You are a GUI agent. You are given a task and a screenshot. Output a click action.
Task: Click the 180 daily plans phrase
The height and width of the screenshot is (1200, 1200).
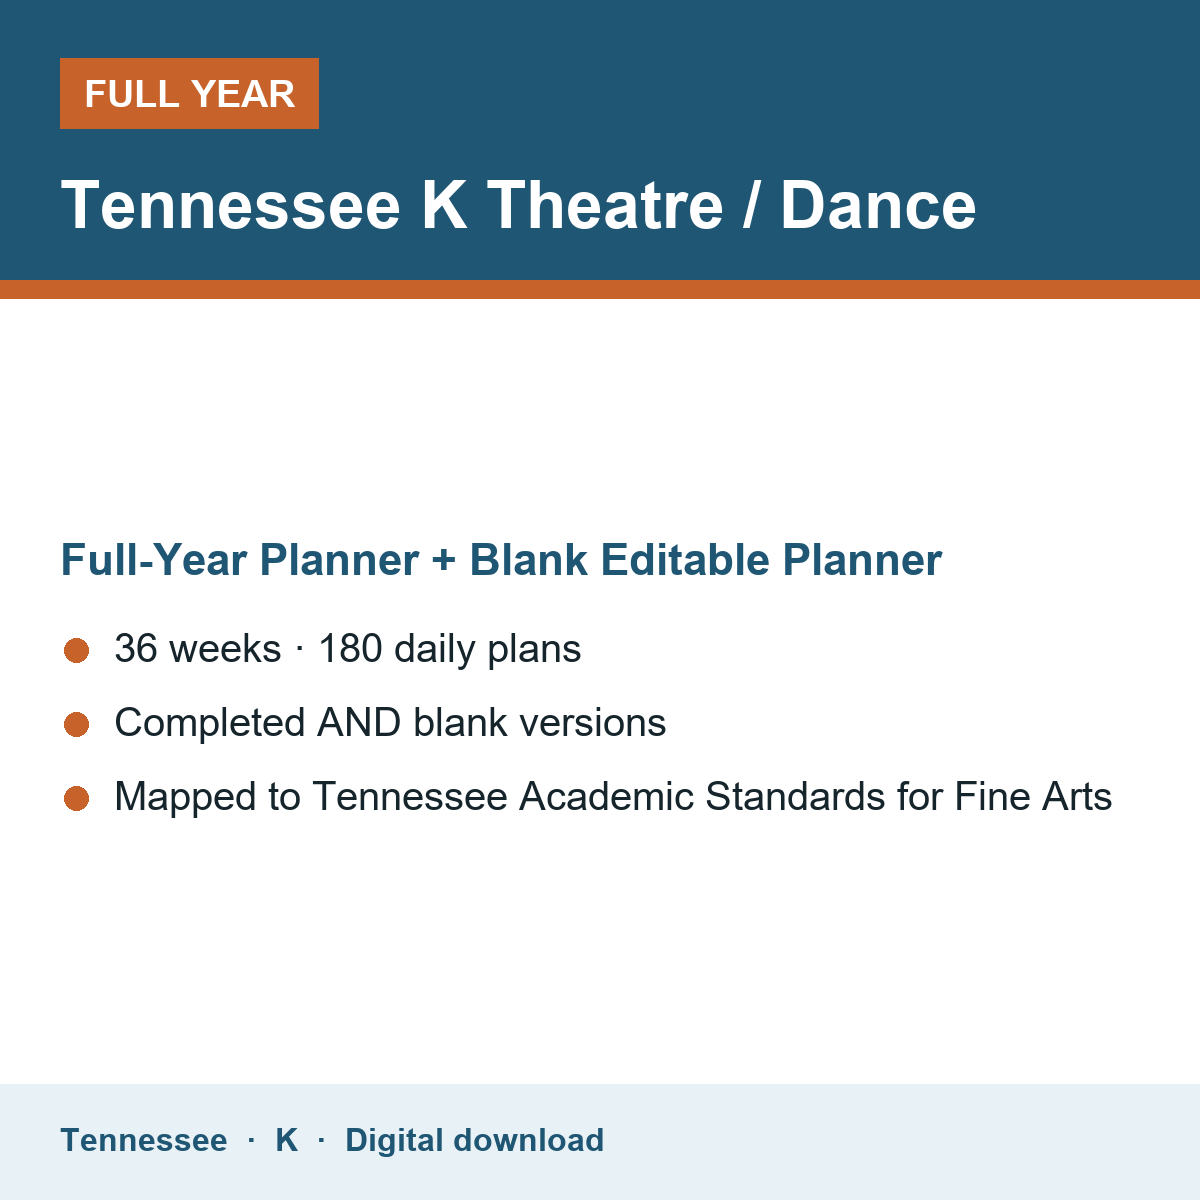[x=450, y=649]
